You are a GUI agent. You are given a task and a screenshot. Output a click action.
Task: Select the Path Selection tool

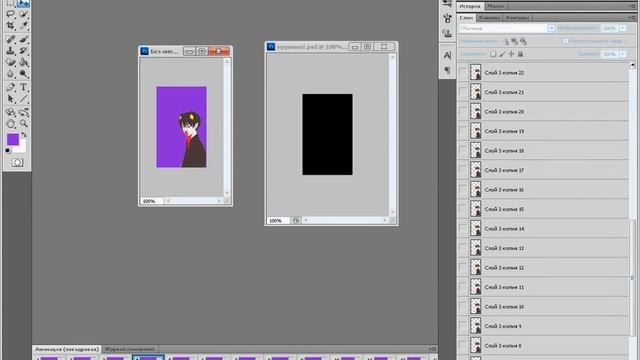(x=11, y=99)
